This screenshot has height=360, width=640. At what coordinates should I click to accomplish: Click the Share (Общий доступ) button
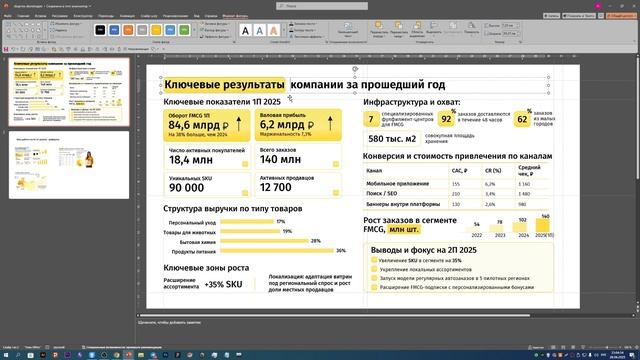(x=621, y=16)
